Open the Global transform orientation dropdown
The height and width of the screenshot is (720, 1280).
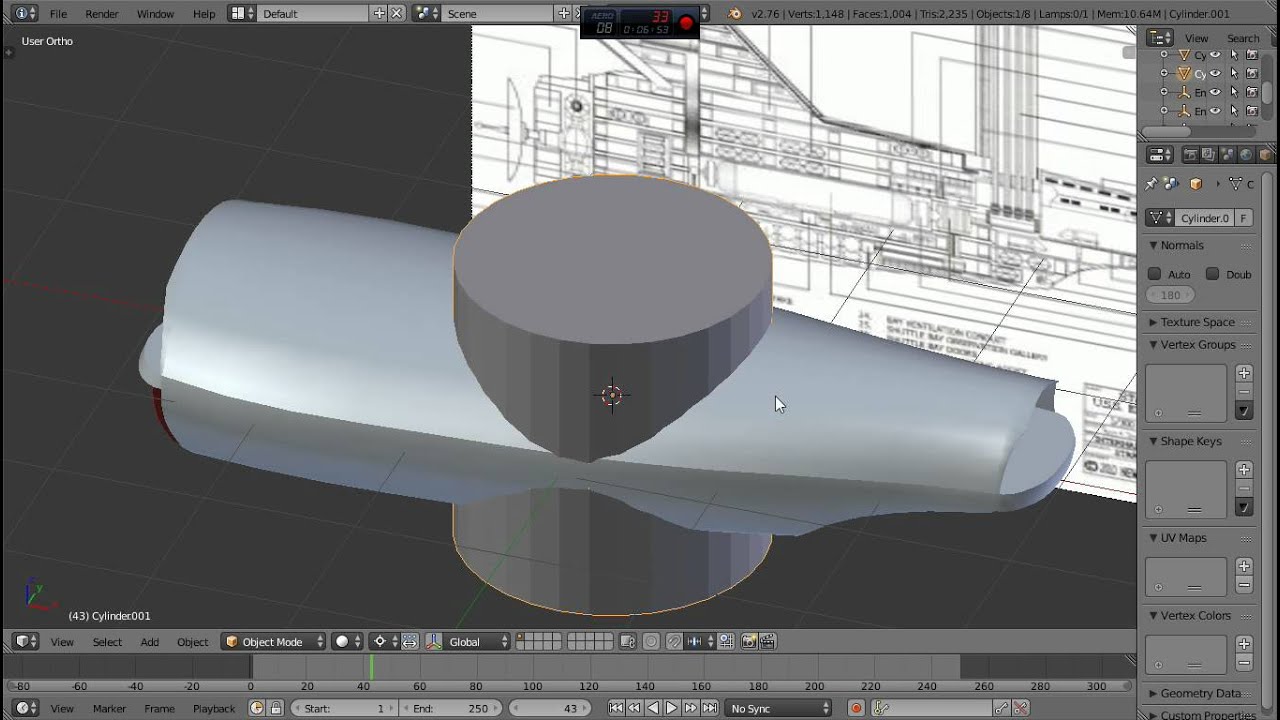(475, 642)
